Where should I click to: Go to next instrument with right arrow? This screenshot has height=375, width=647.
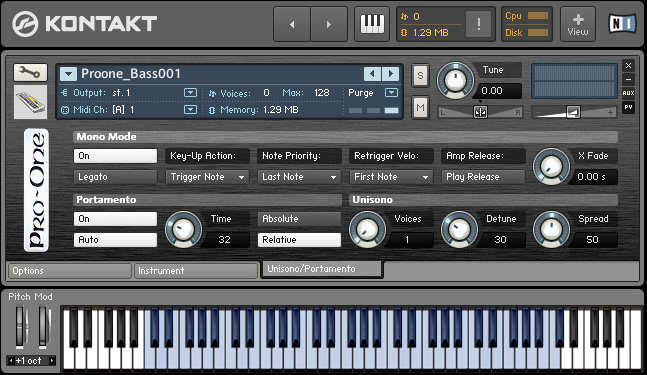point(329,24)
